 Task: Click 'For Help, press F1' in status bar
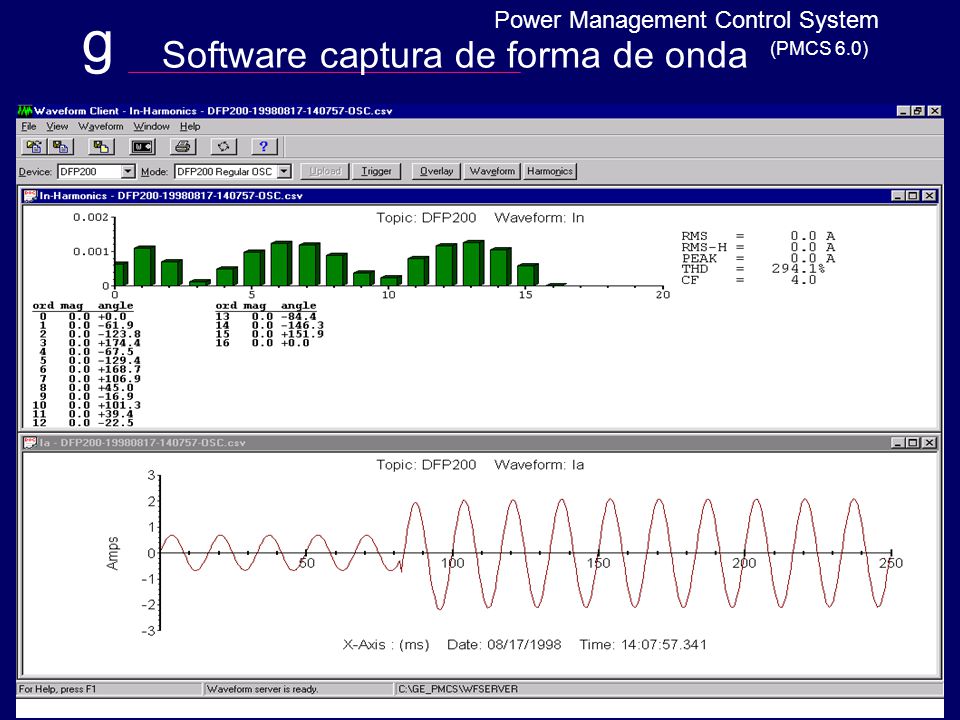click(58, 689)
